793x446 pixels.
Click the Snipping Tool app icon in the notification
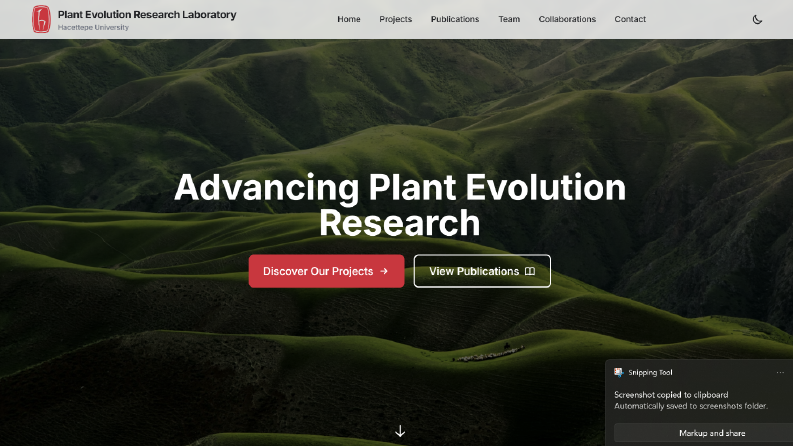tap(619, 372)
